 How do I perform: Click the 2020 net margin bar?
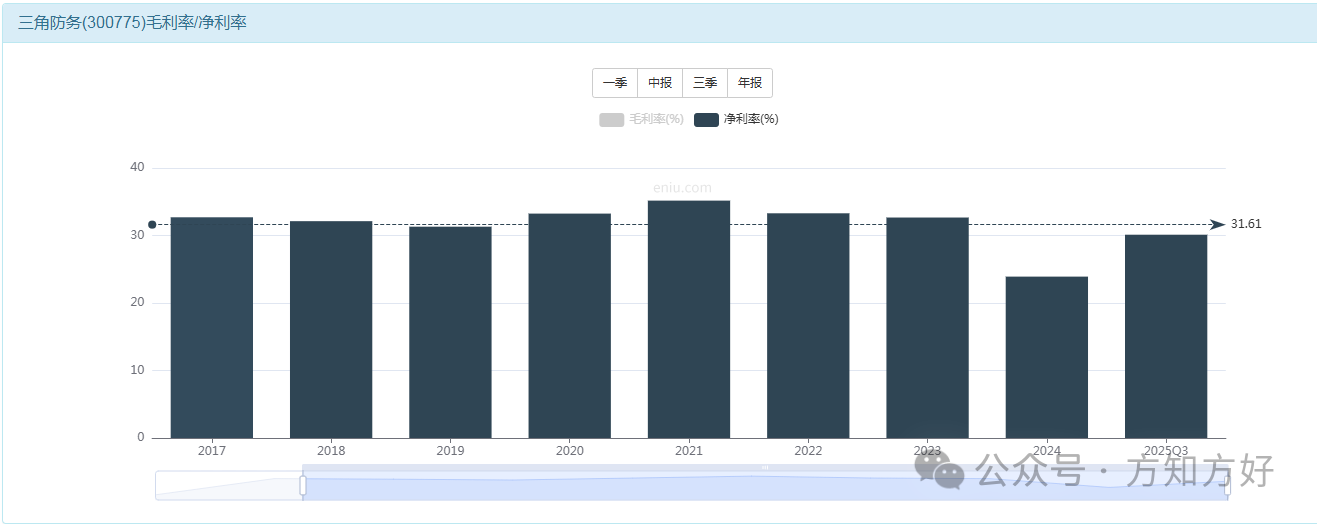point(569,326)
